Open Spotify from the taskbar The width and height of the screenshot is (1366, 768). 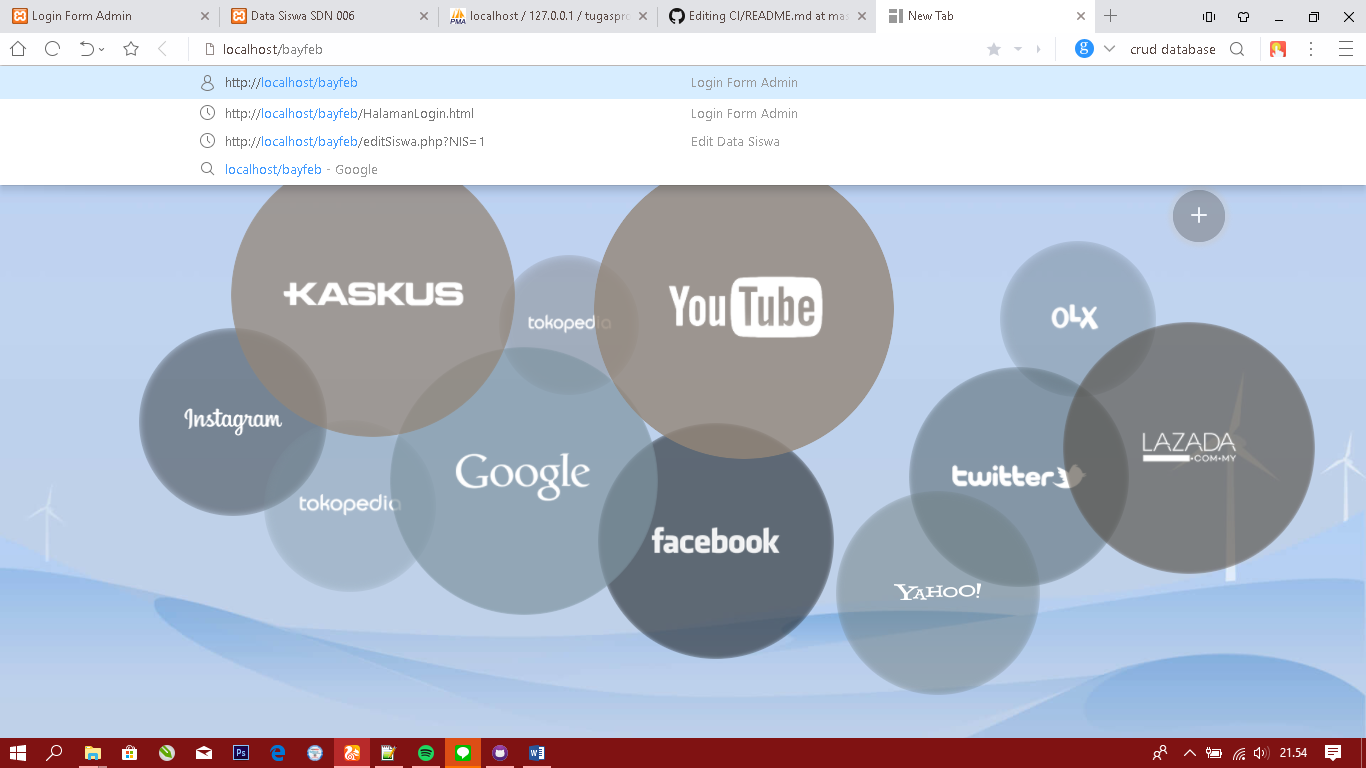click(x=426, y=753)
